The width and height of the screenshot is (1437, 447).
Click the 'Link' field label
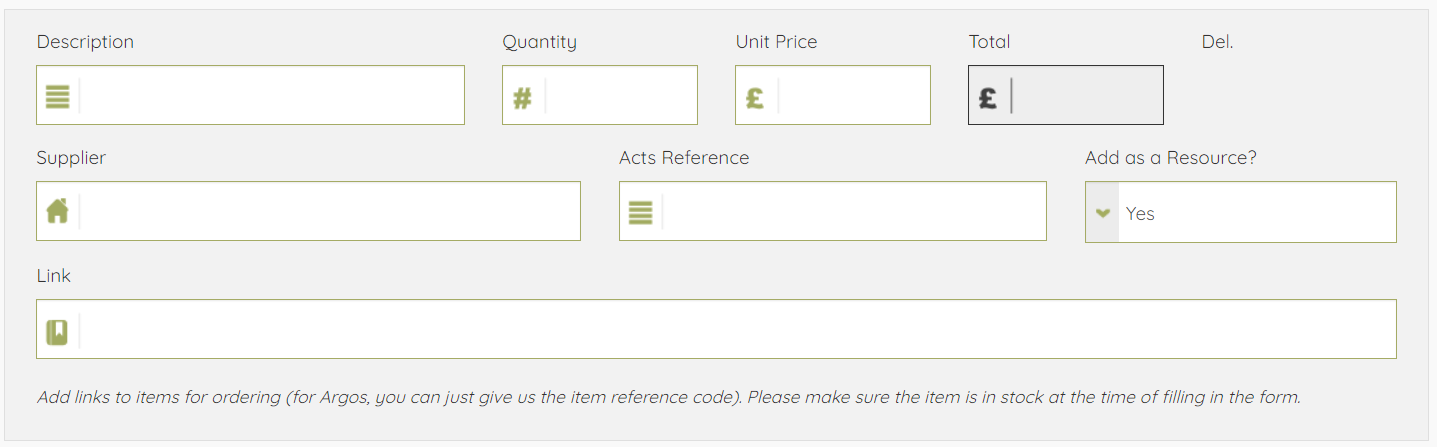click(x=54, y=276)
